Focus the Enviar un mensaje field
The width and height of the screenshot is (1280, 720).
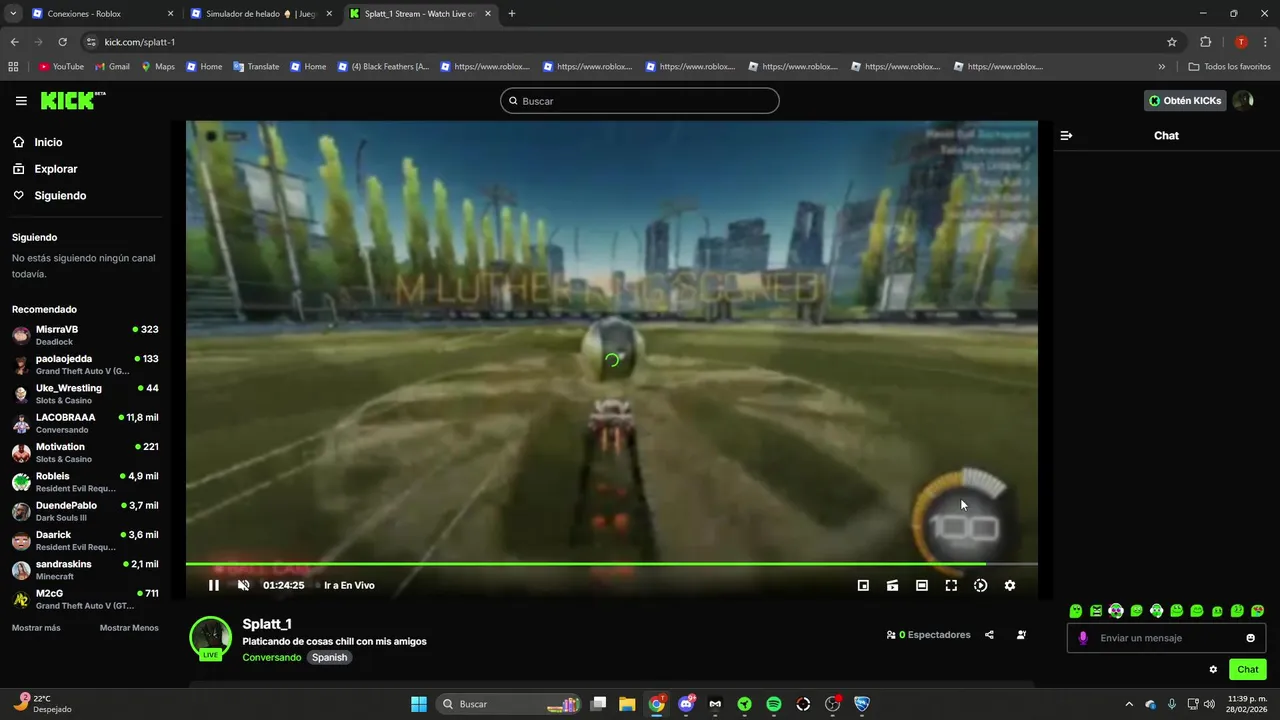[1166, 638]
